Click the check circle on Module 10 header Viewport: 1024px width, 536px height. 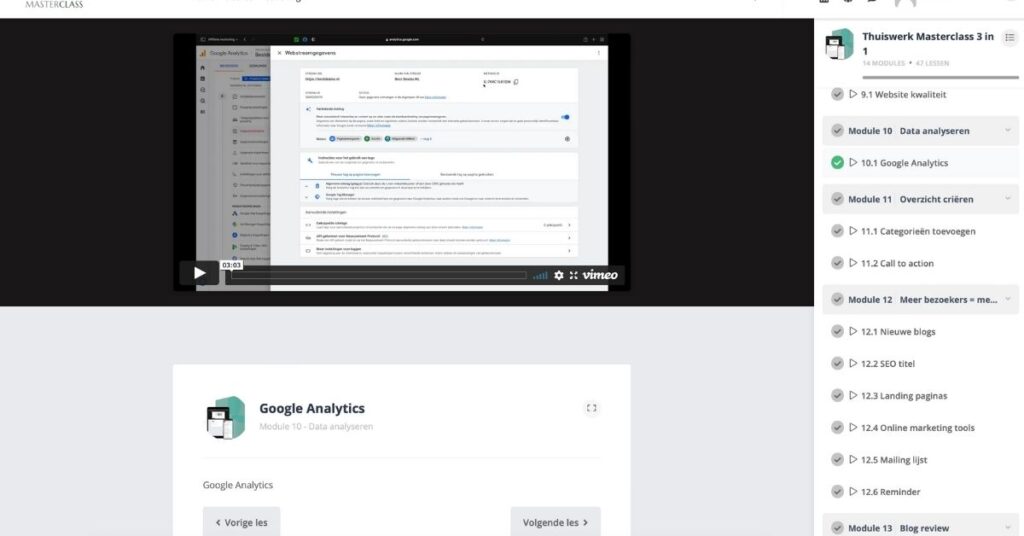point(837,131)
